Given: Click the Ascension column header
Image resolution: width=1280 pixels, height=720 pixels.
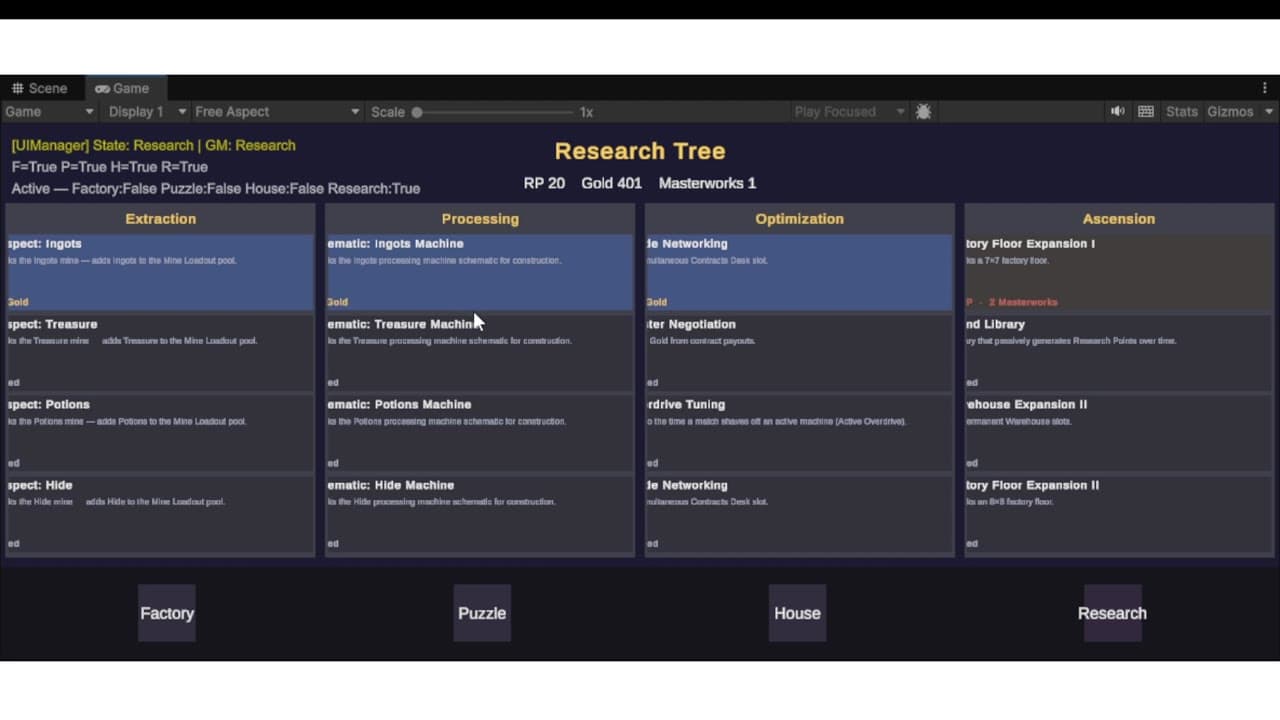Looking at the screenshot, I should coord(1119,218).
